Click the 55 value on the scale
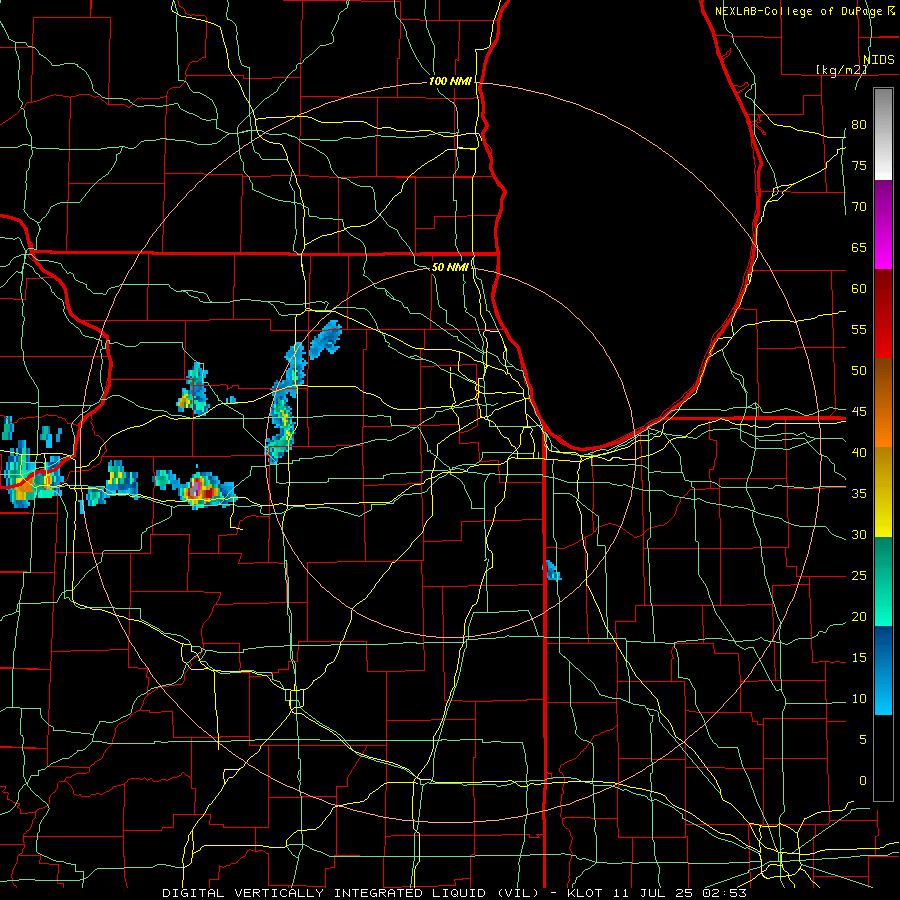The width and height of the screenshot is (900, 900). pos(859,329)
